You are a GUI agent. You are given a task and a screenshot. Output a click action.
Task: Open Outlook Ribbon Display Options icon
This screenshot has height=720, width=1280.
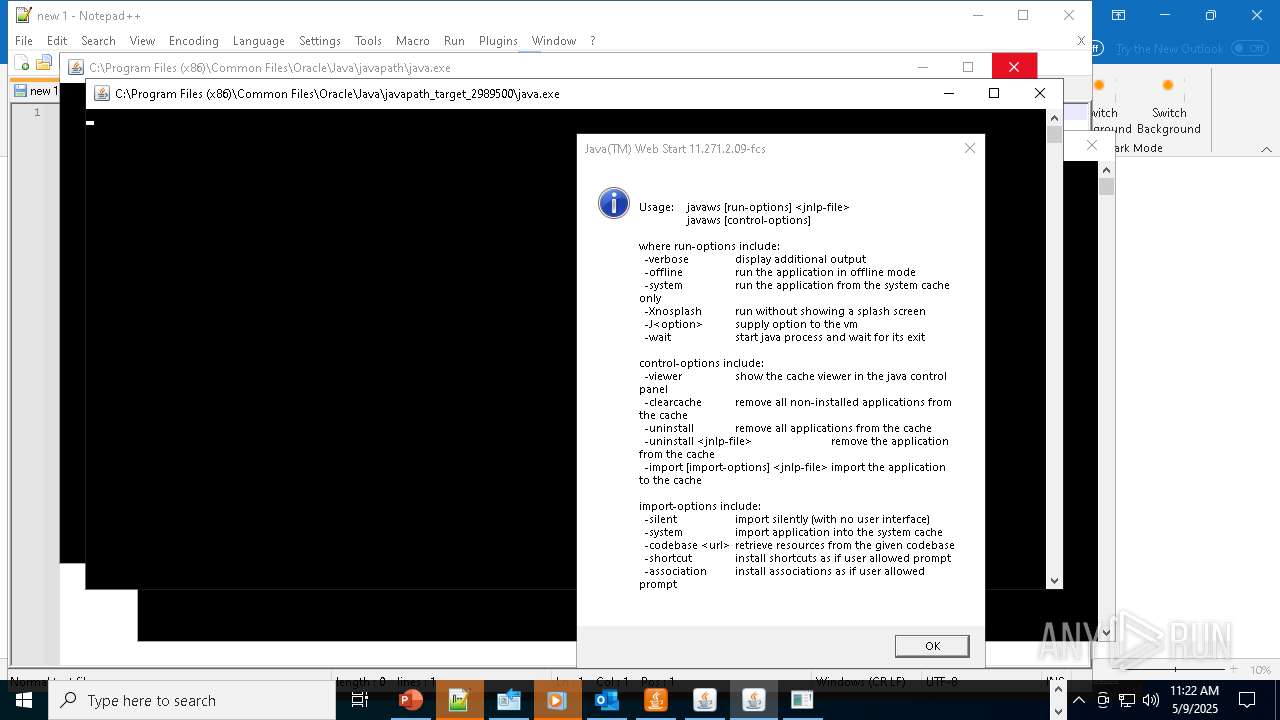pos(1118,15)
